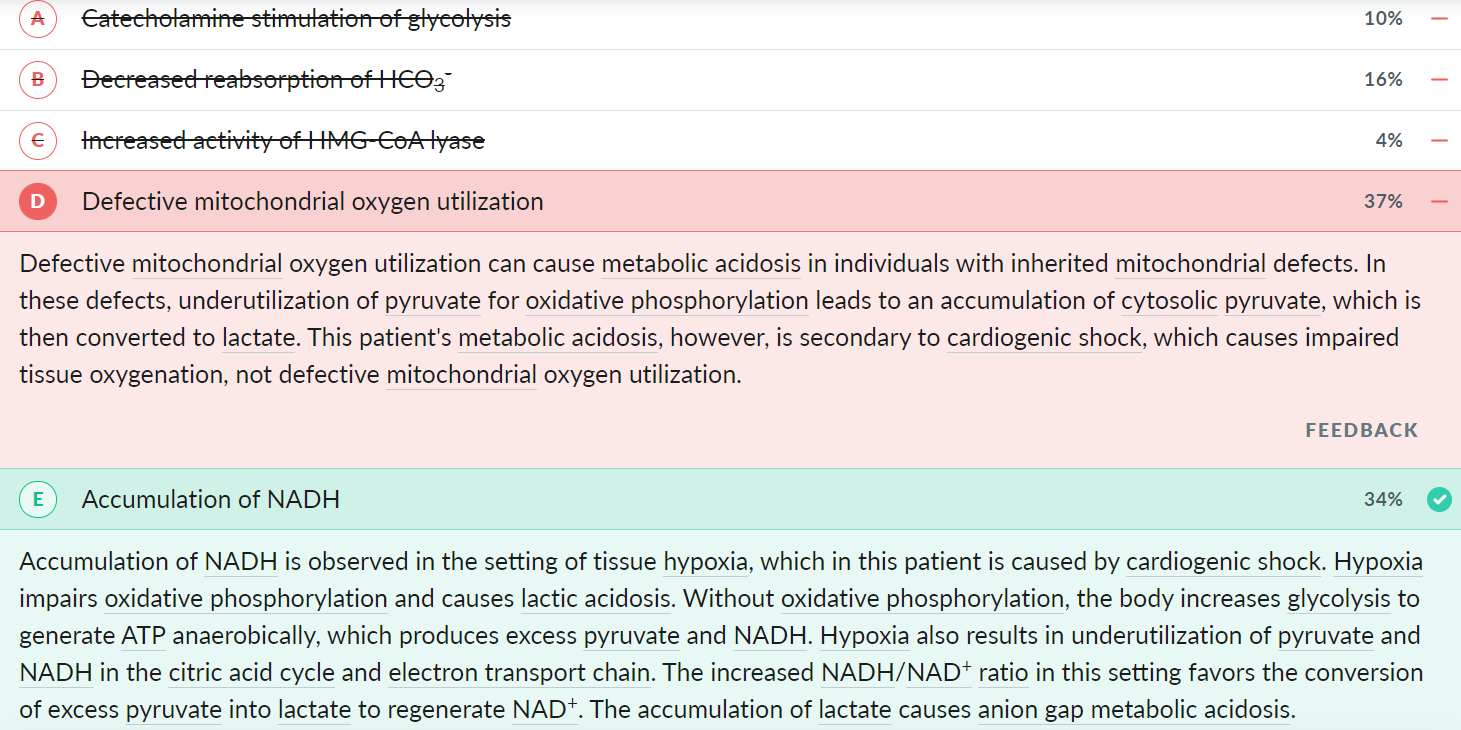Image resolution: width=1461 pixels, height=730 pixels.
Task: Select answer circle A
Action: (x=38, y=19)
